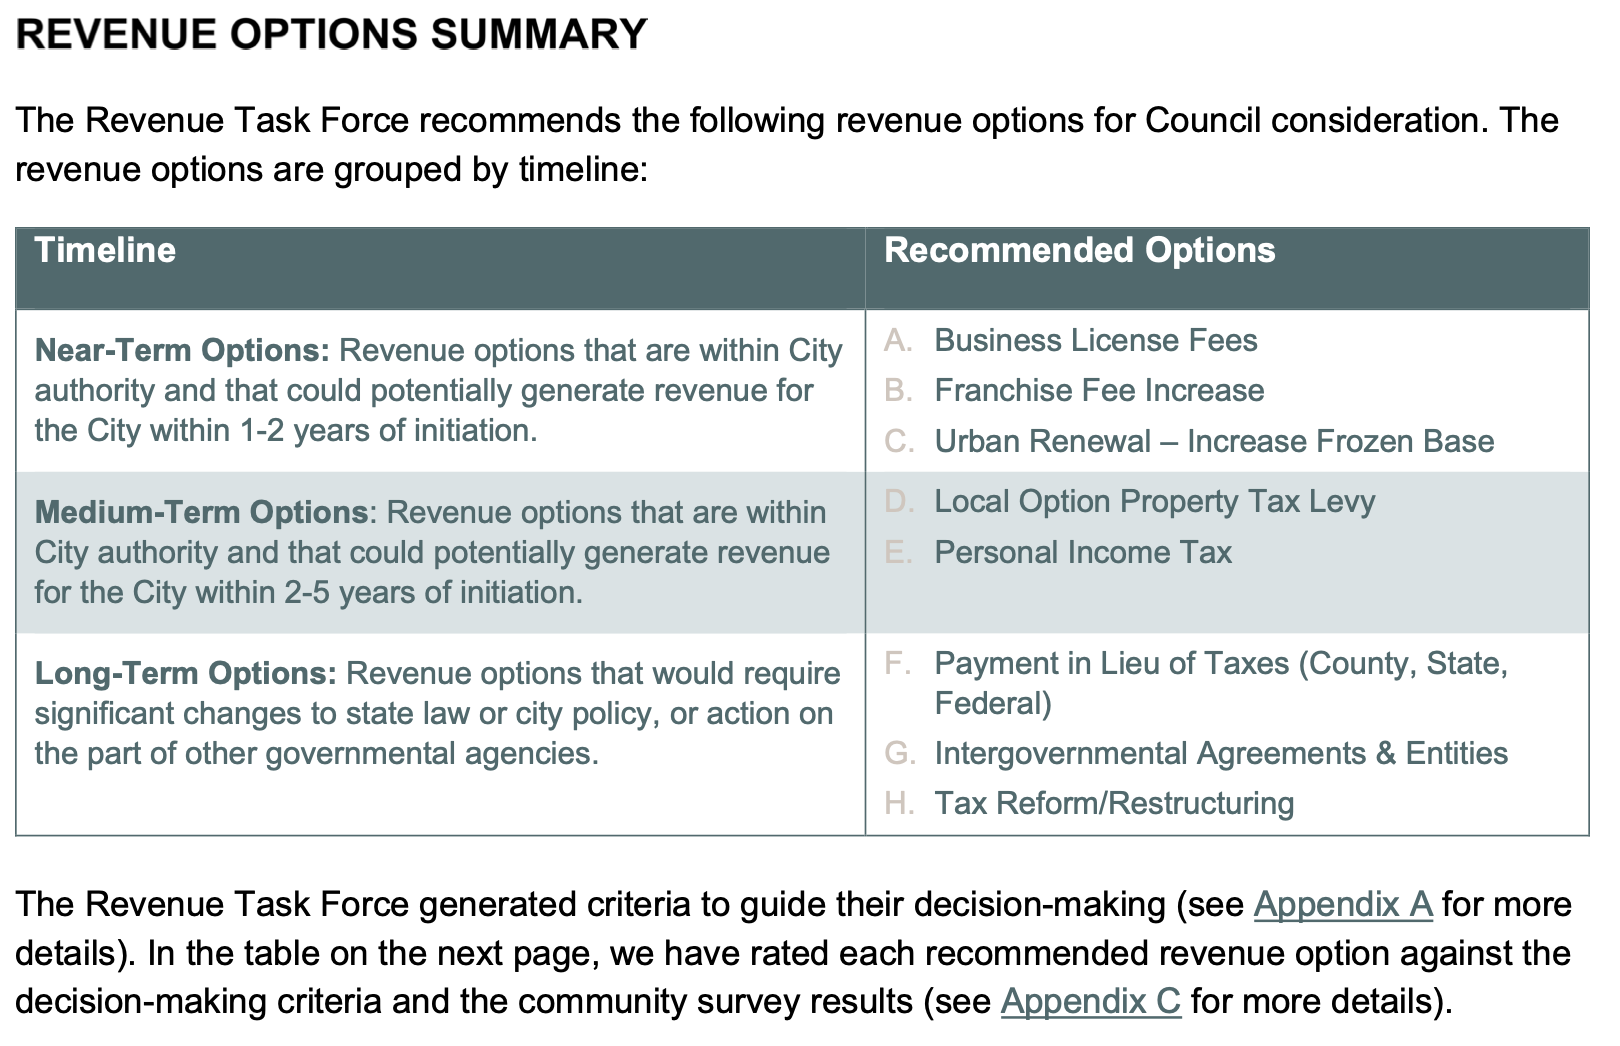The height and width of the screenshot is (1046, 1620).
Task: Click the list letter D marker
Action: pos(898,502)
